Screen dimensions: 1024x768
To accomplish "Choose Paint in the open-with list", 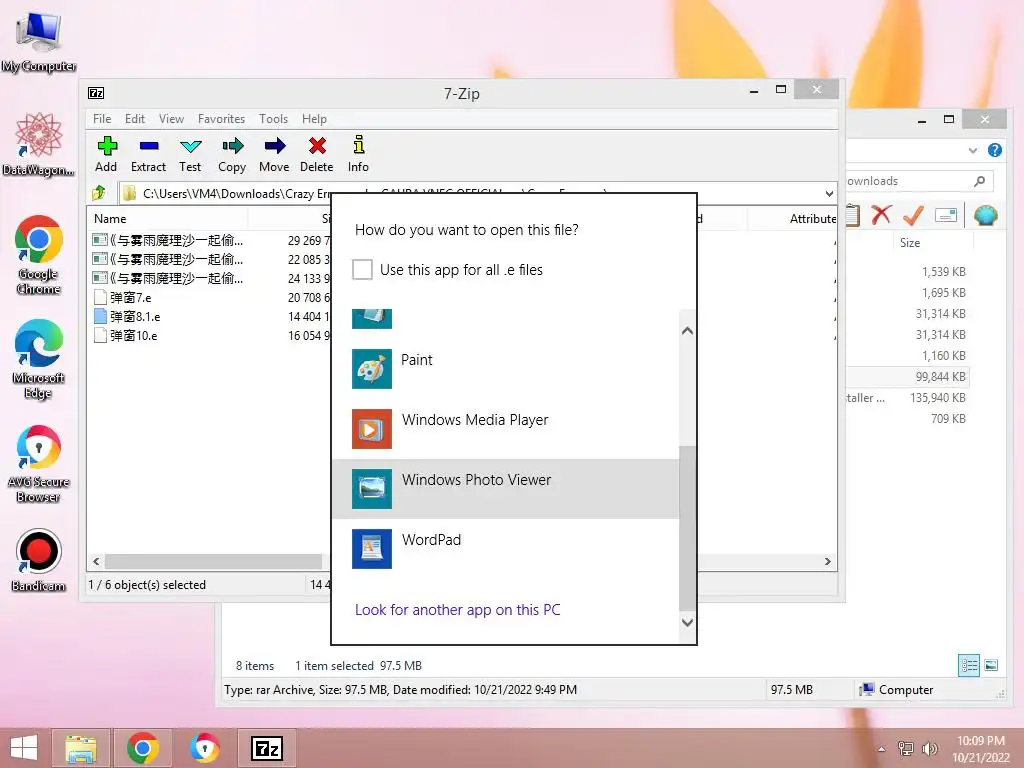I will pyautogui.click(x=505, y=369).
